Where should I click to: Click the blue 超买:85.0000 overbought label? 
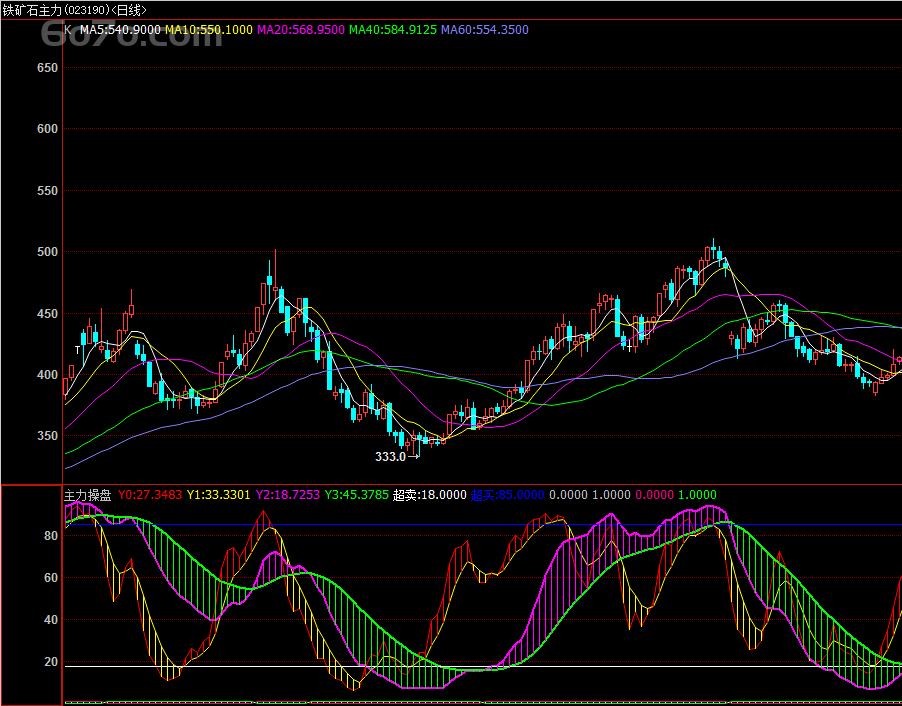[x=507, y=495]
